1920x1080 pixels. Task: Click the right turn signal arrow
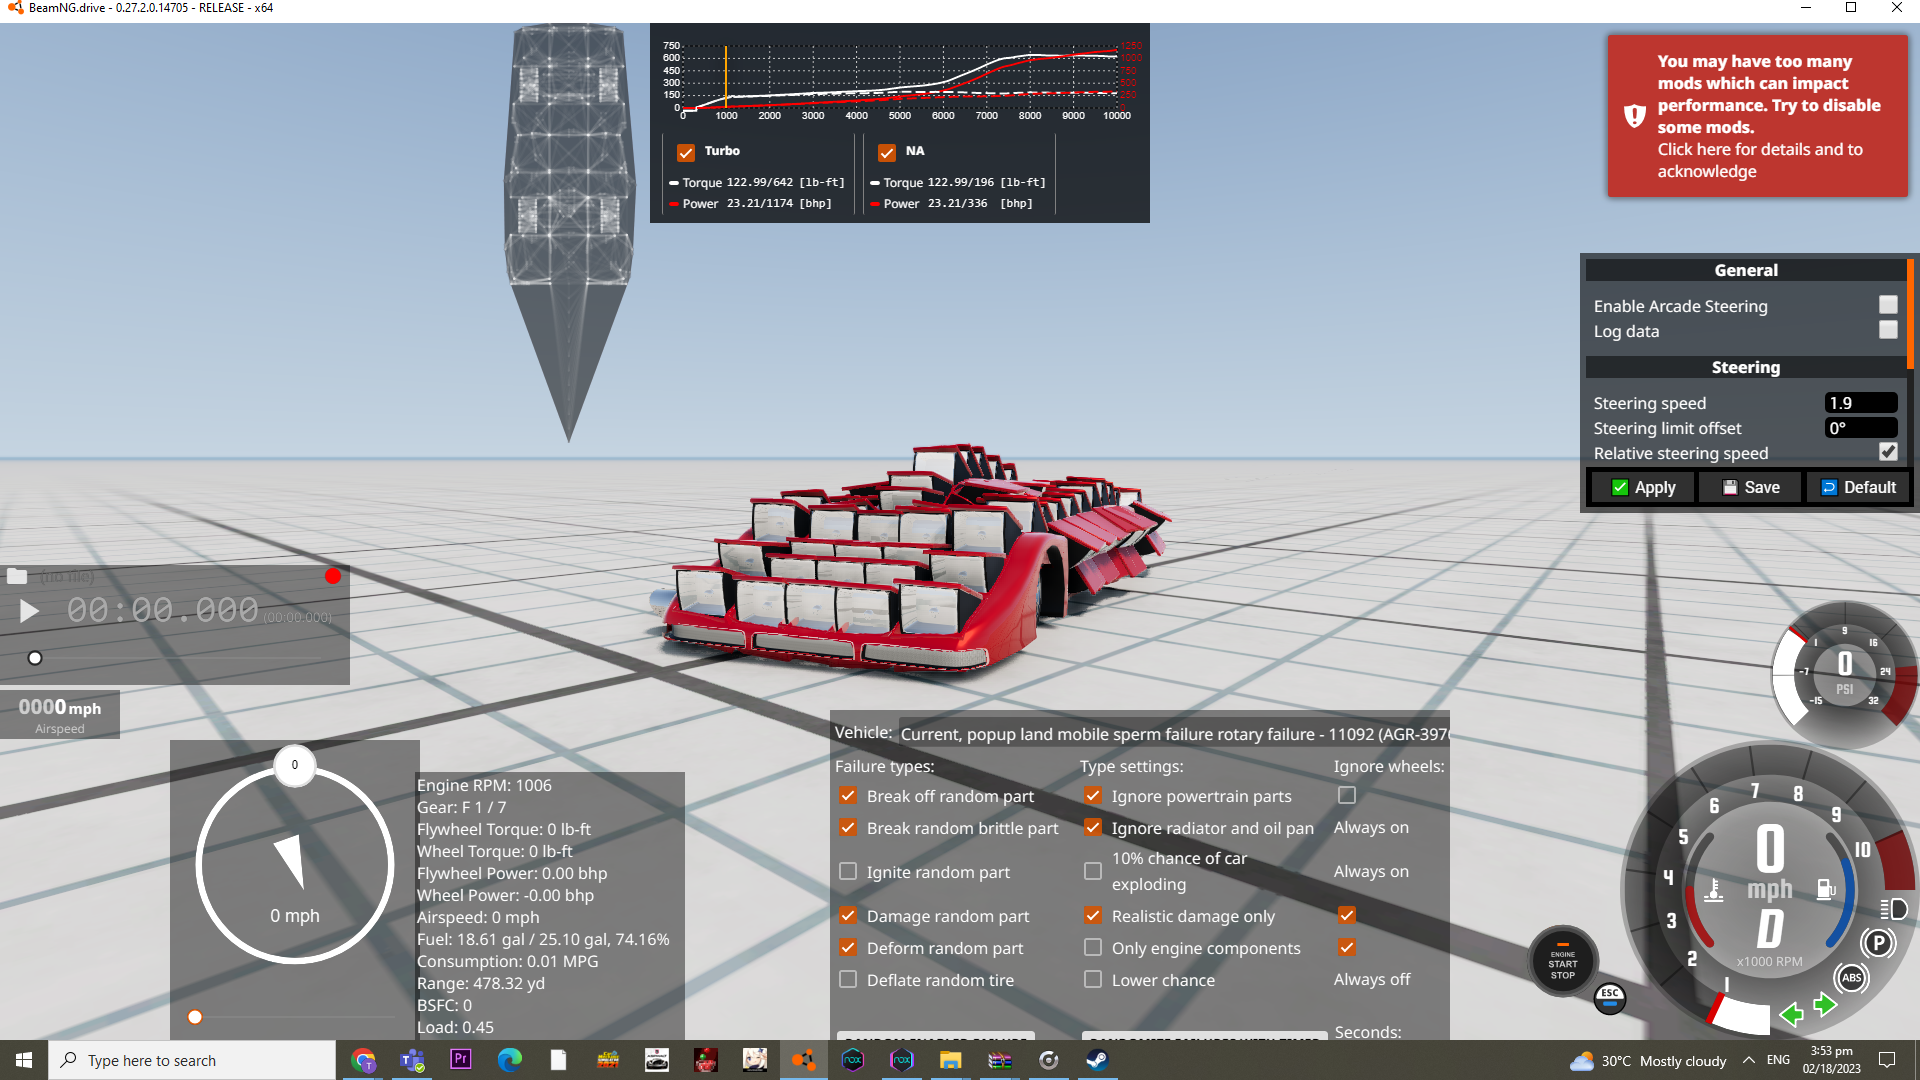[x=1825, y=1004]
